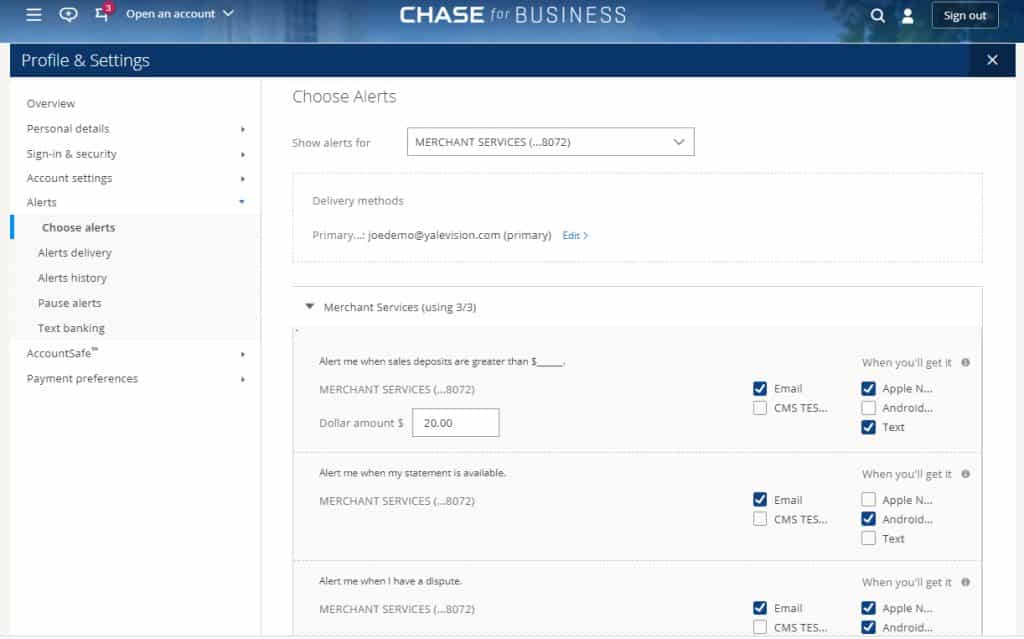Uncheck Email for the sales deposits alert
The height and width of the screenshot is (639, 1024).
click(x=759, y=388)
